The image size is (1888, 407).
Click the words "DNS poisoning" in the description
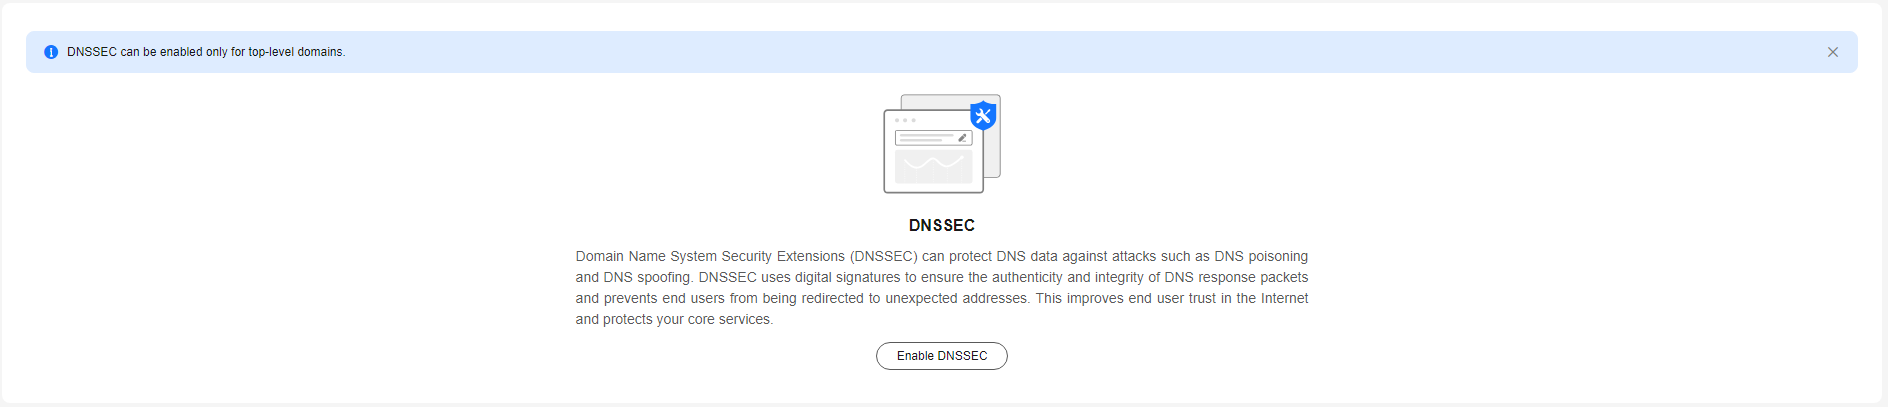1261,257
